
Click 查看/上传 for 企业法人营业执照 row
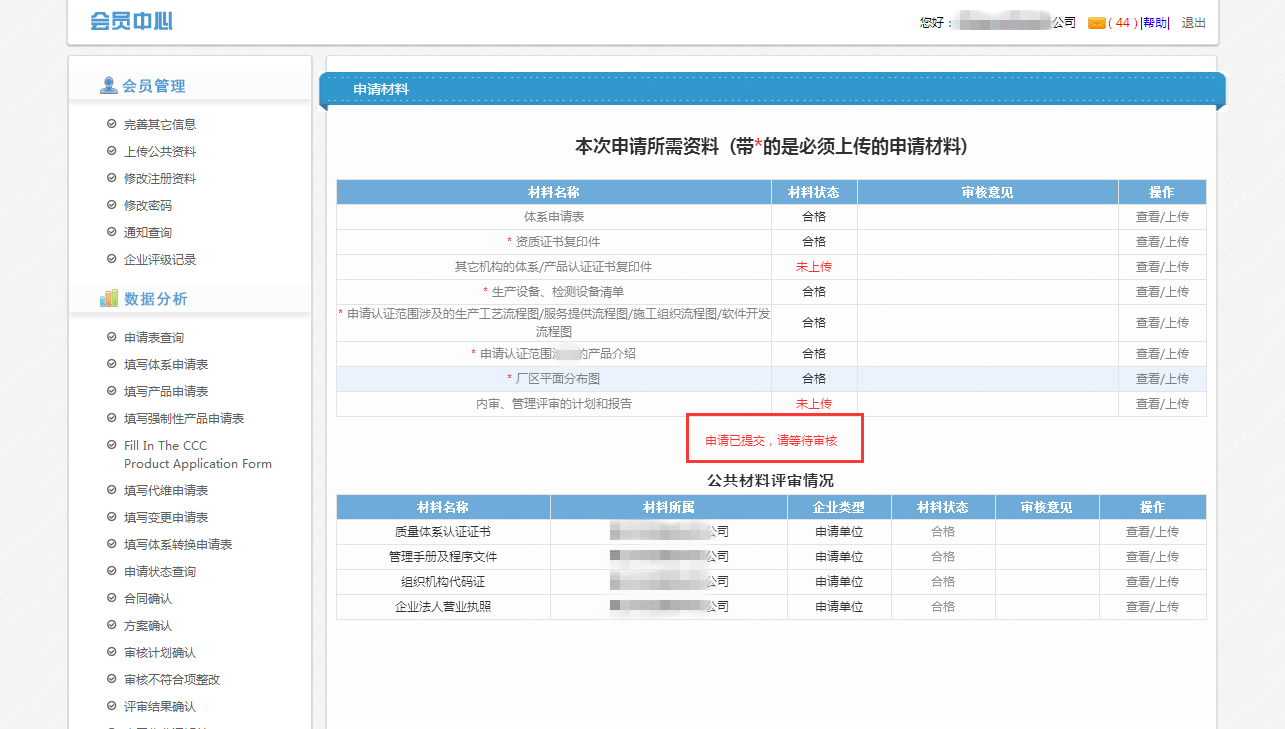[1152, 607]
